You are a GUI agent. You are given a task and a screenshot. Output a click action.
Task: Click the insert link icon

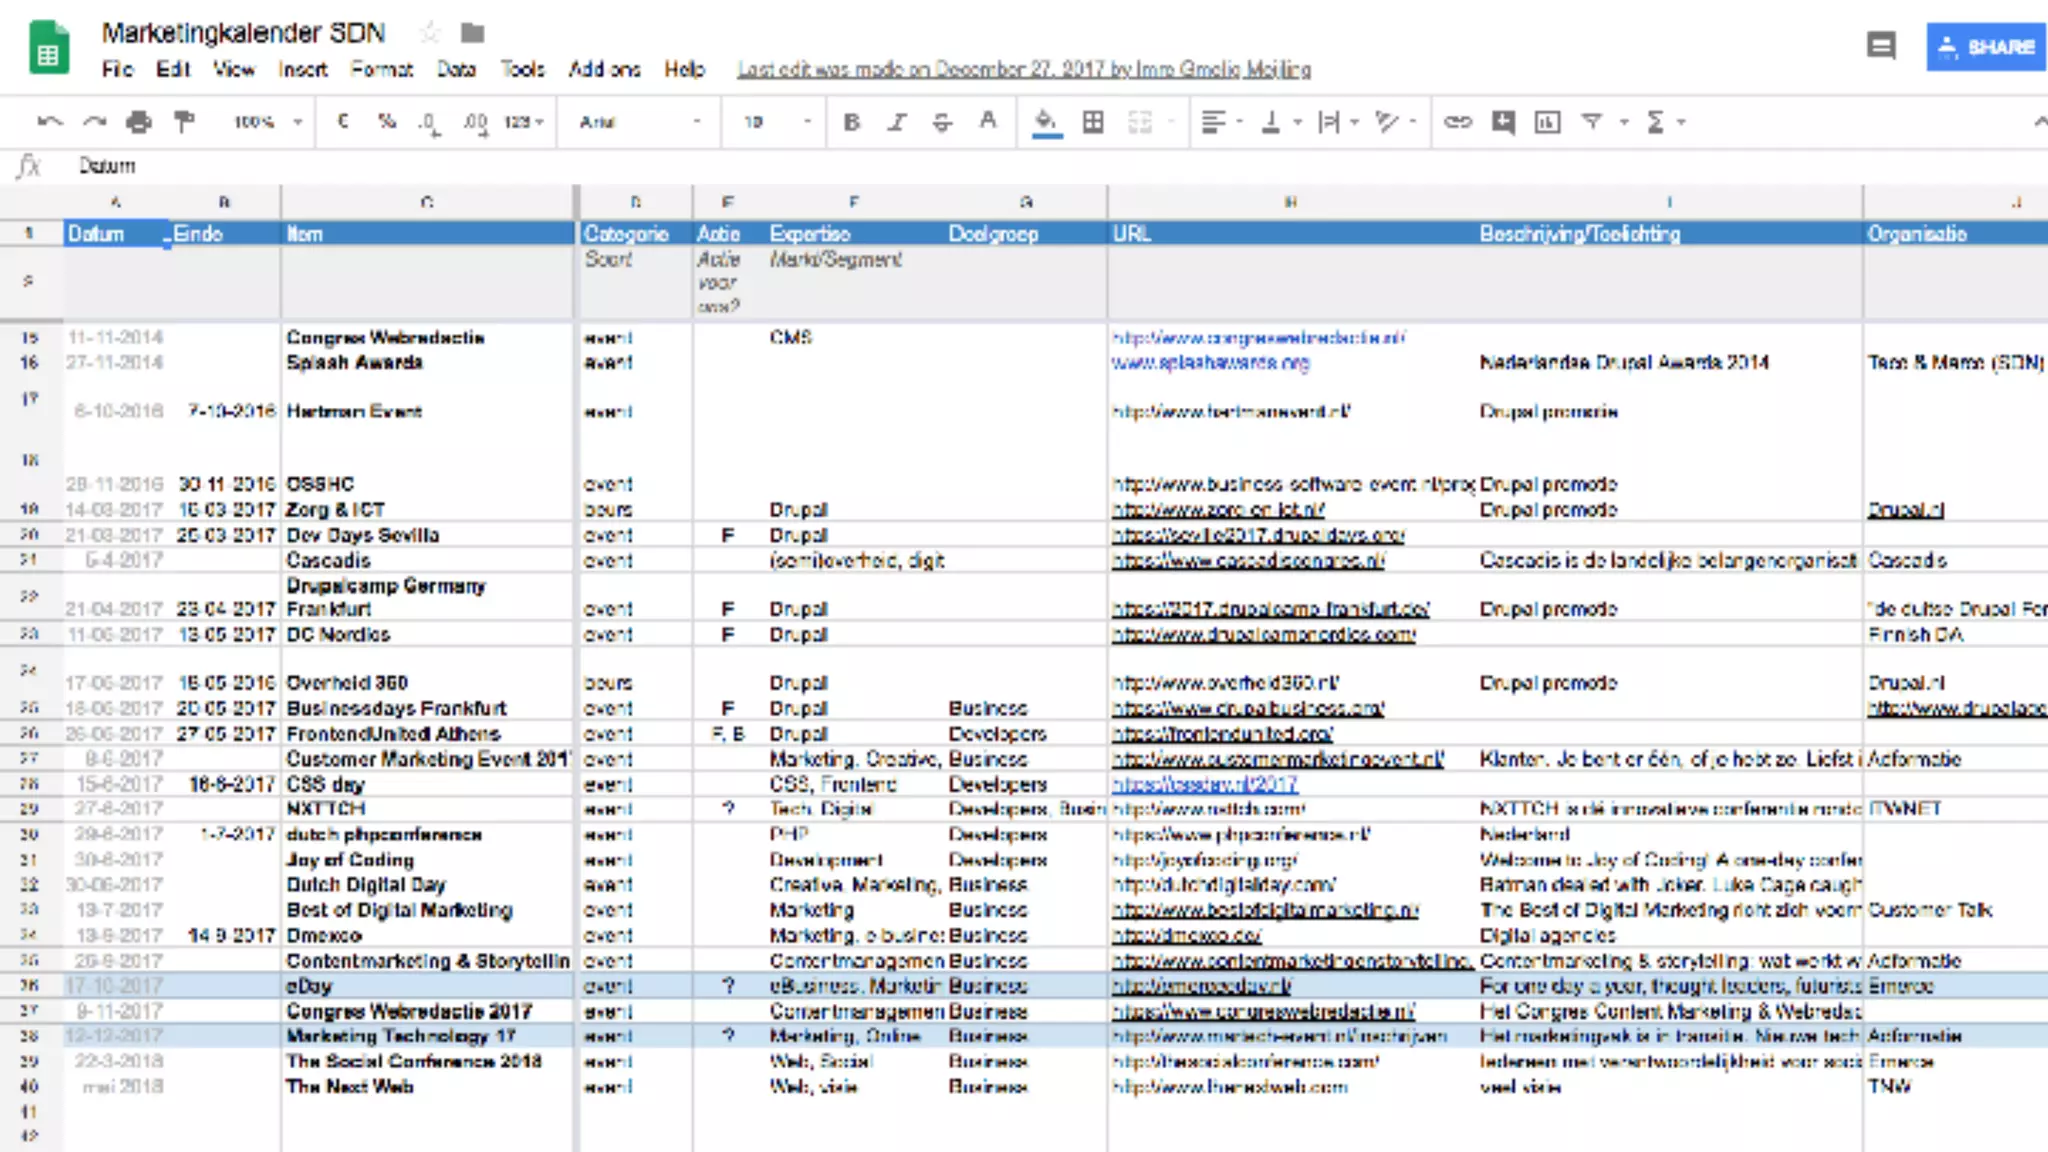pyautogui.click(x=1457, y=122)
